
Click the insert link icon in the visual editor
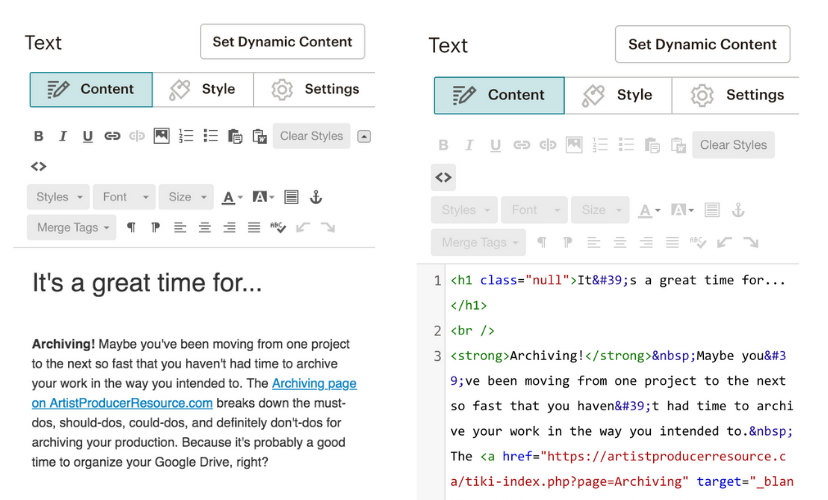tap(112, 136)
